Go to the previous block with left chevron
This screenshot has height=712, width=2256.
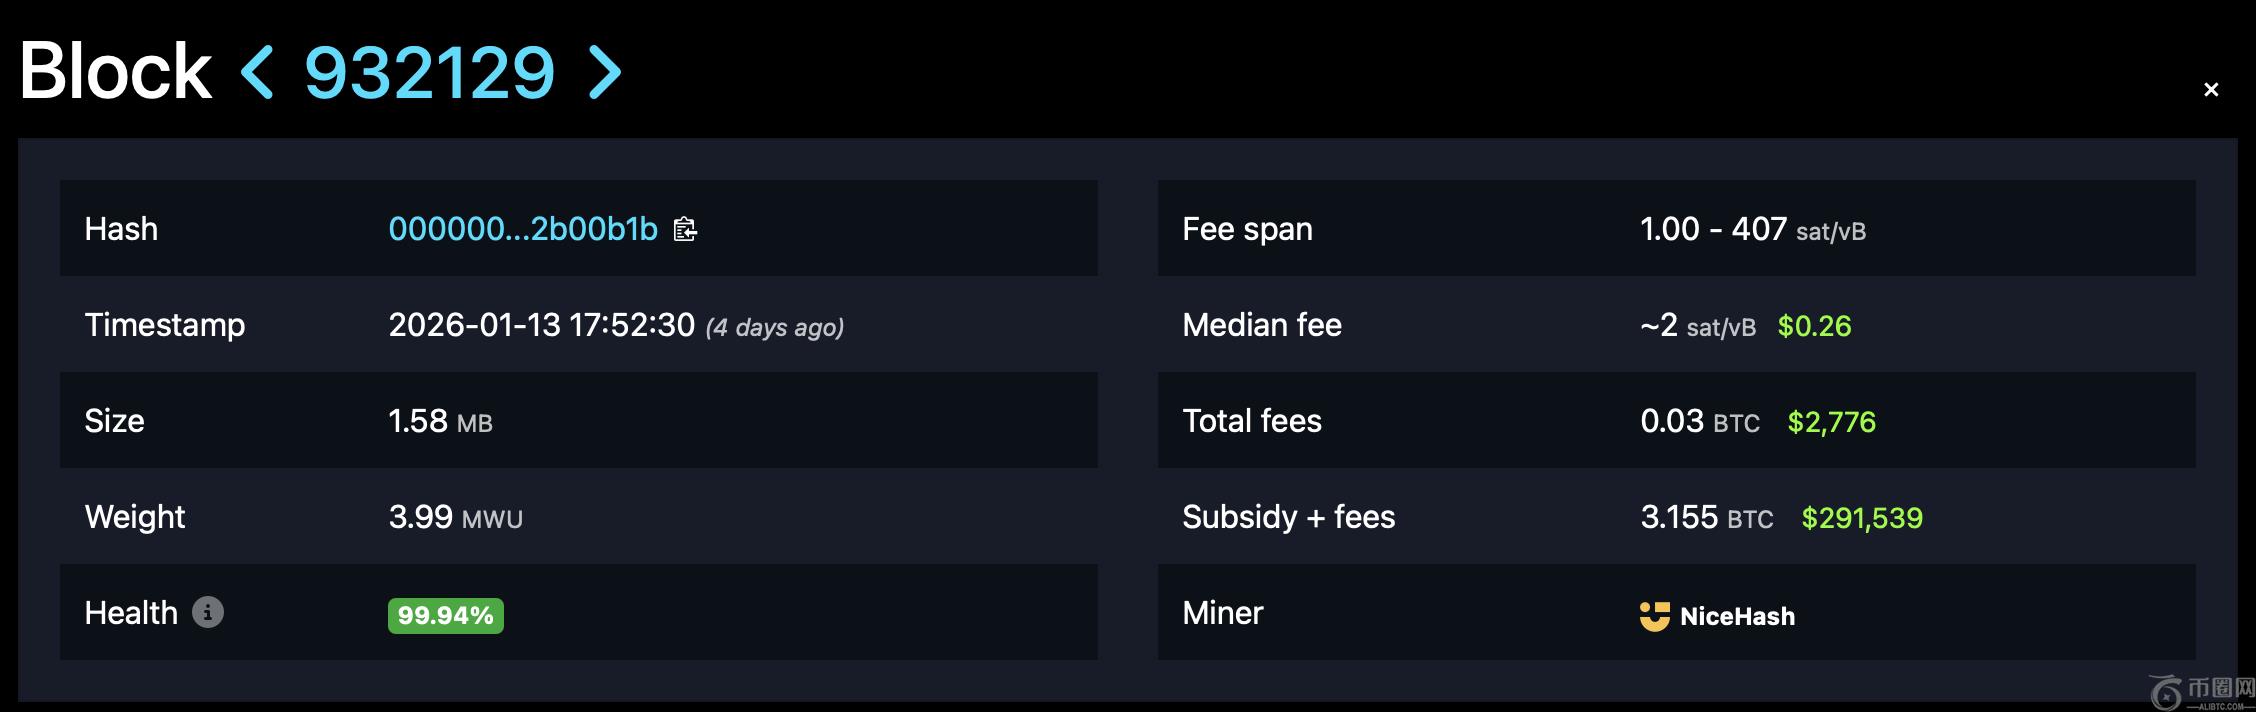[257, 72]
